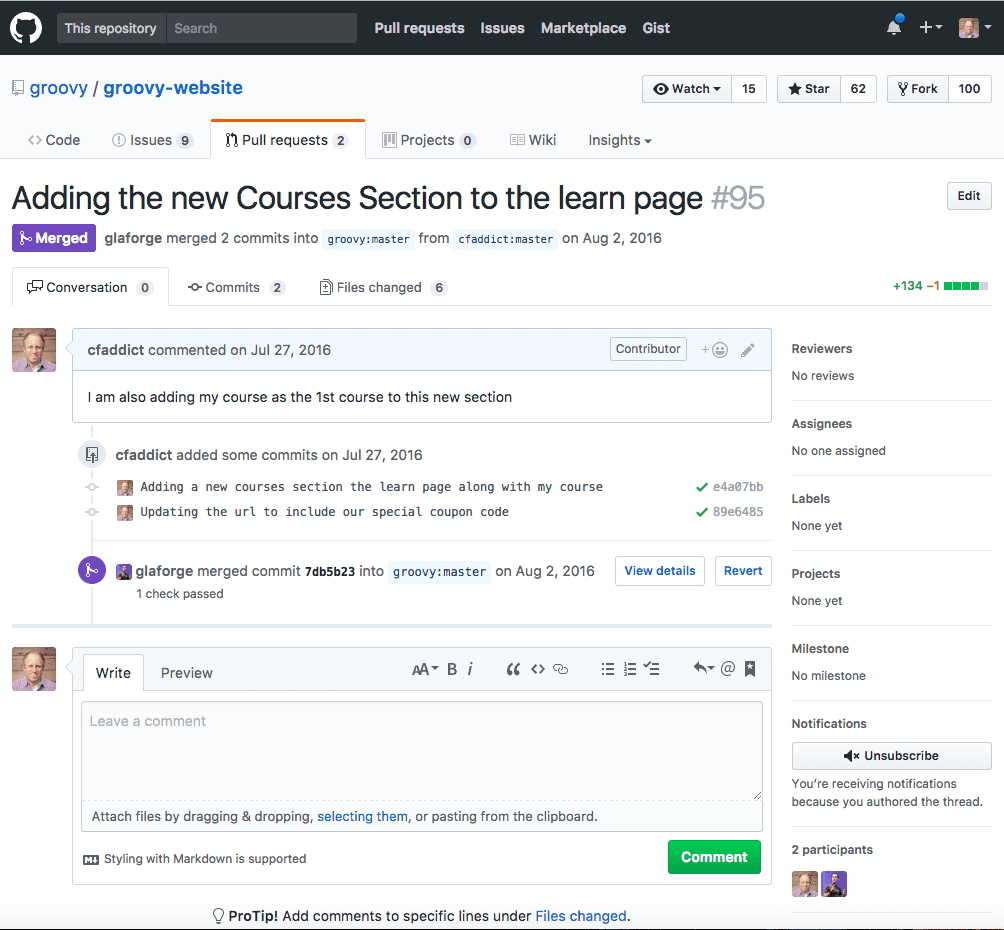Click the saved replies bookmark icon
This screenshot has height=930, width=1004.
[750, 670]
